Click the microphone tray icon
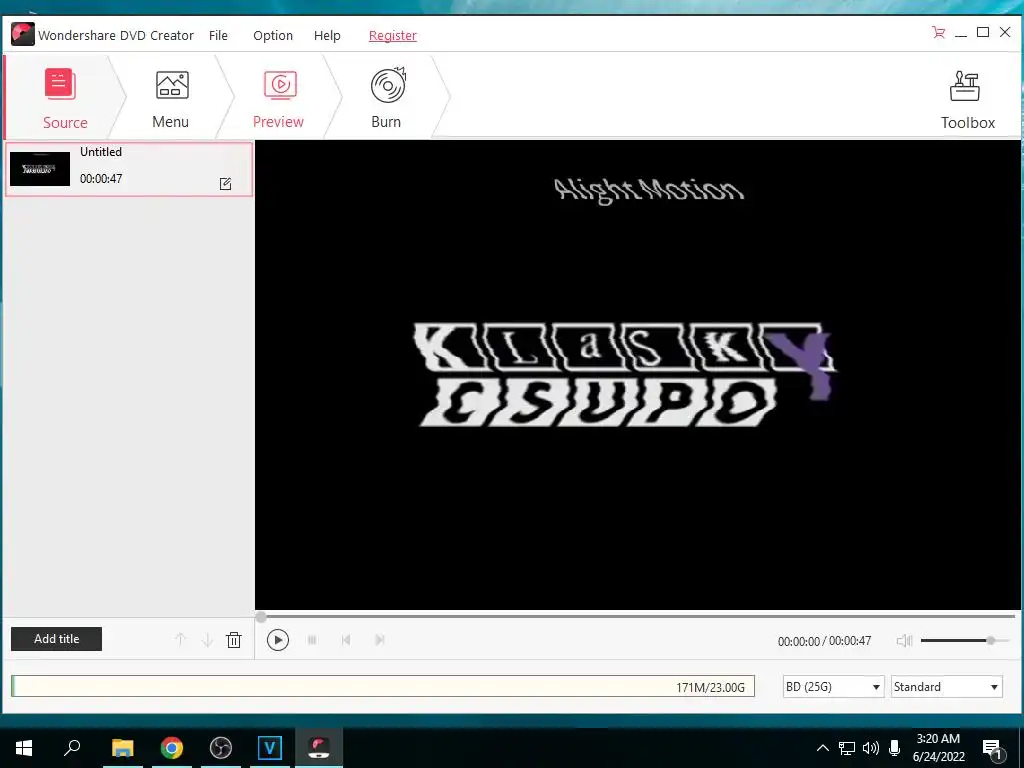 tap(895, 748)
